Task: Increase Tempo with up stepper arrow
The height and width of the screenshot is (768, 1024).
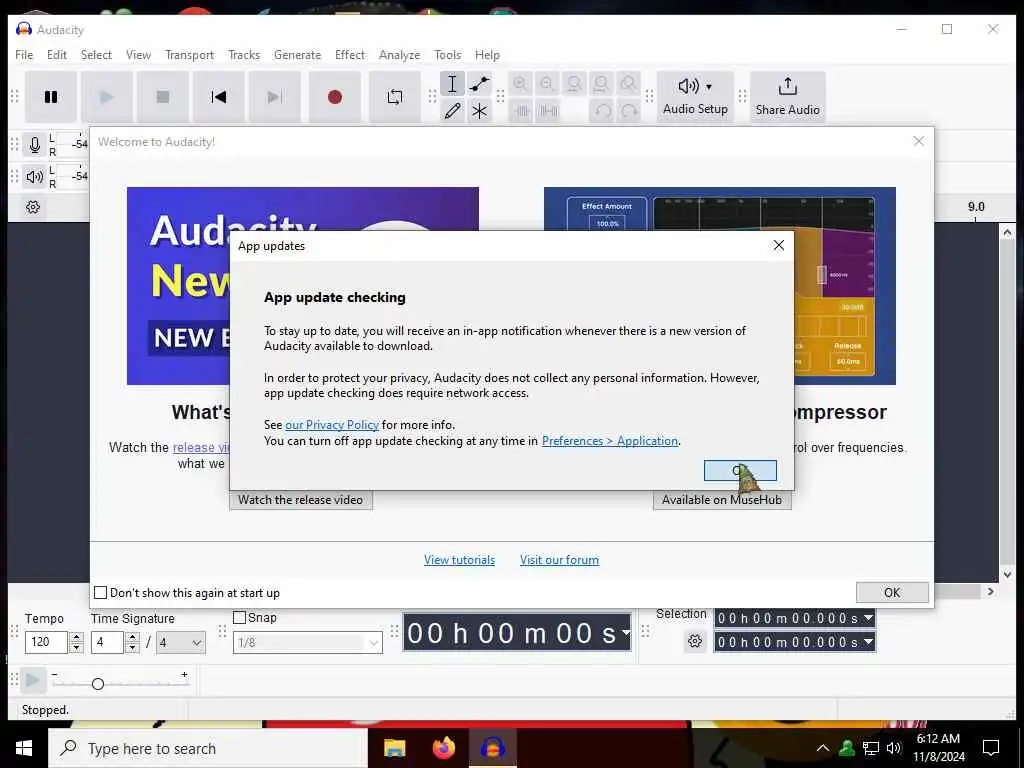Action: coord(76,637)
